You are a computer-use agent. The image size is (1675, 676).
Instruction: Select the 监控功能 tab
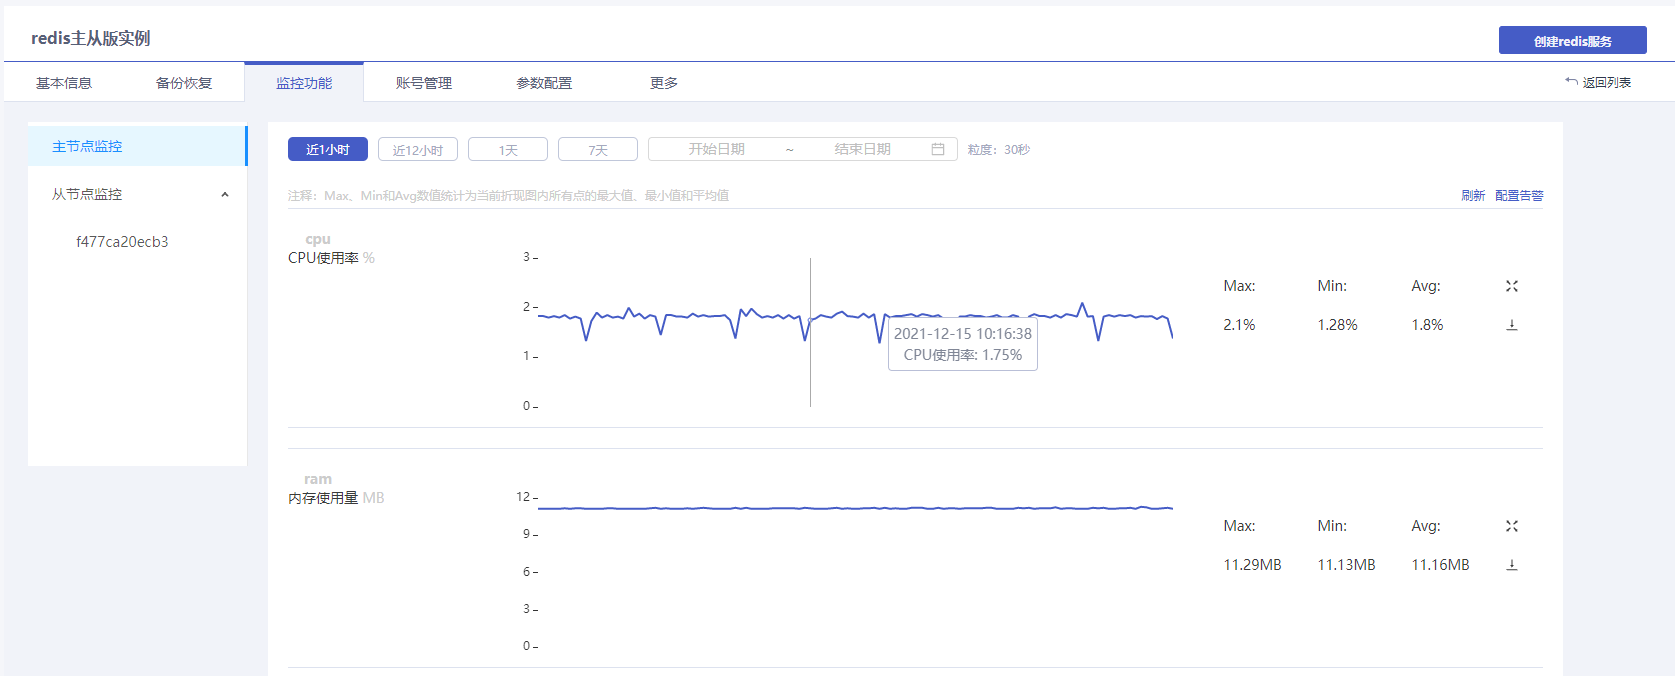(x=304, y=83)
